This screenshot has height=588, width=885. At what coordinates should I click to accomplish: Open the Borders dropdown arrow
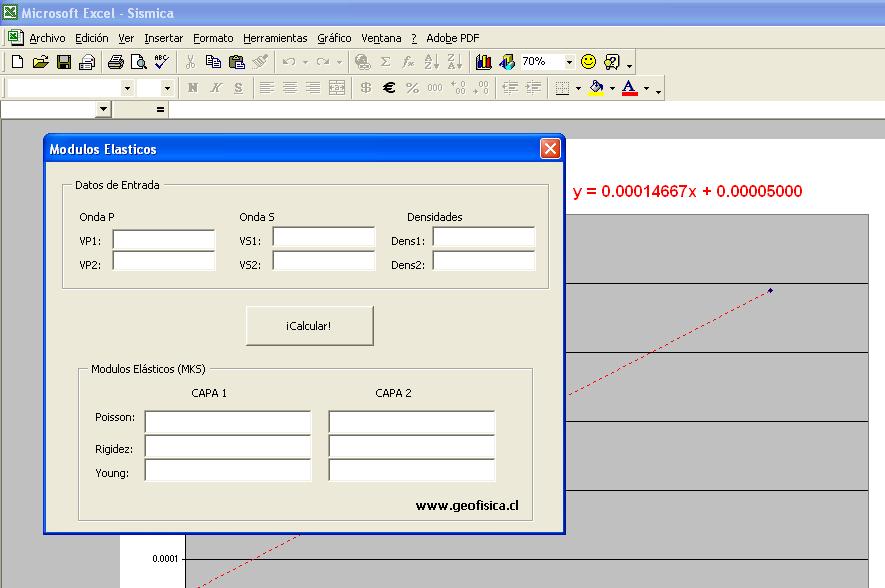[x=578, y=88]
